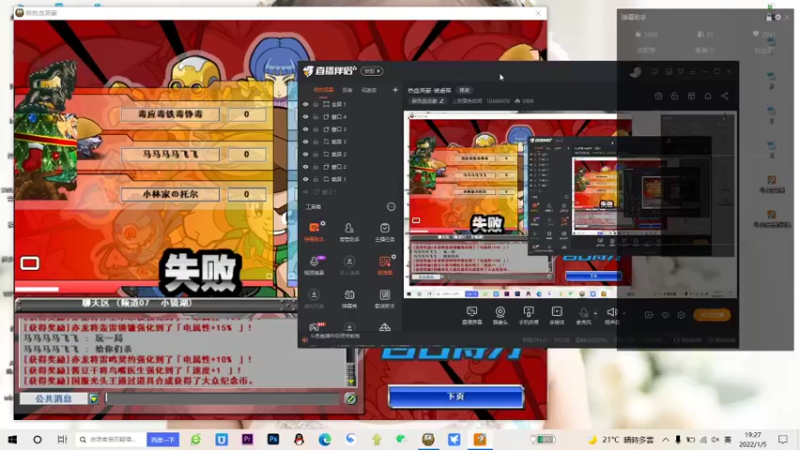800x450 pixels.
Task: Collapse toolbox with circle minus icon
Action: (391, 207)
